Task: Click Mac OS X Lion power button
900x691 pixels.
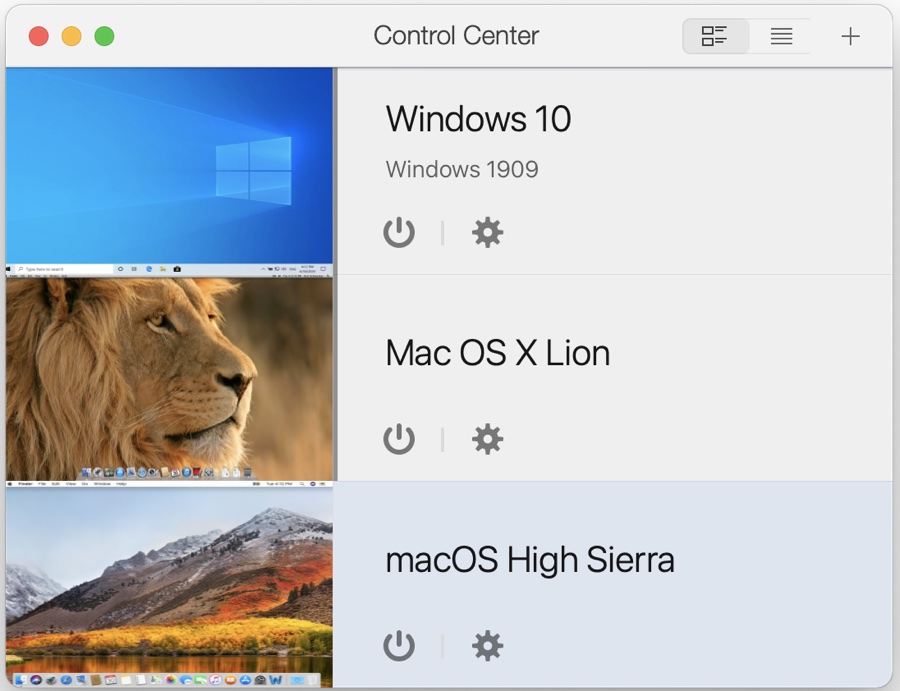Action: coord(399,440)
